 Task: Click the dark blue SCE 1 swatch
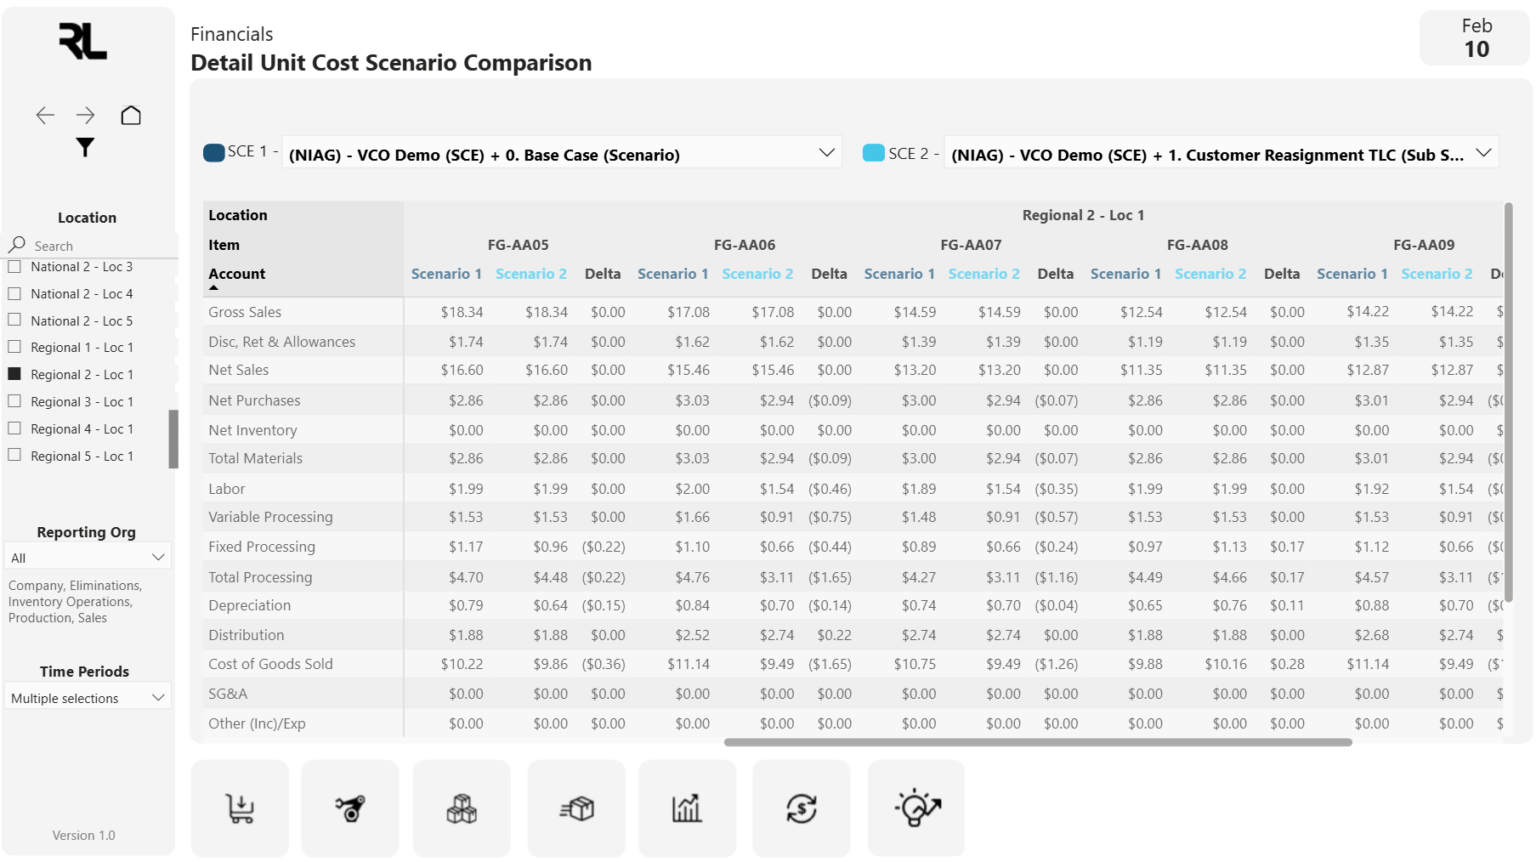(x=214, y=153)
